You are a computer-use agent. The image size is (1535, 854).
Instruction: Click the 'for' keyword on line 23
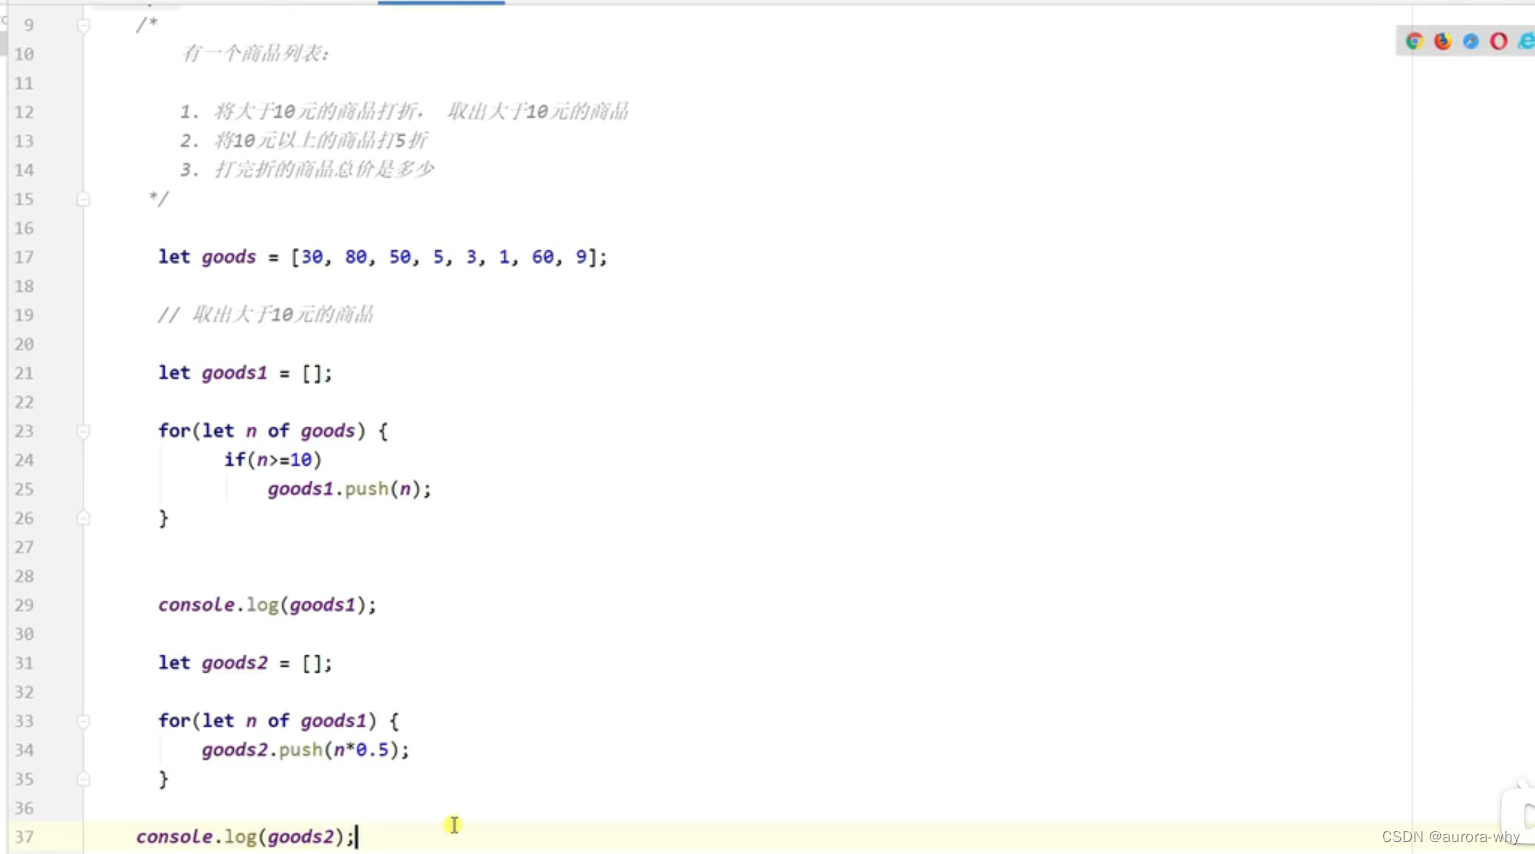tap(173, 431)
